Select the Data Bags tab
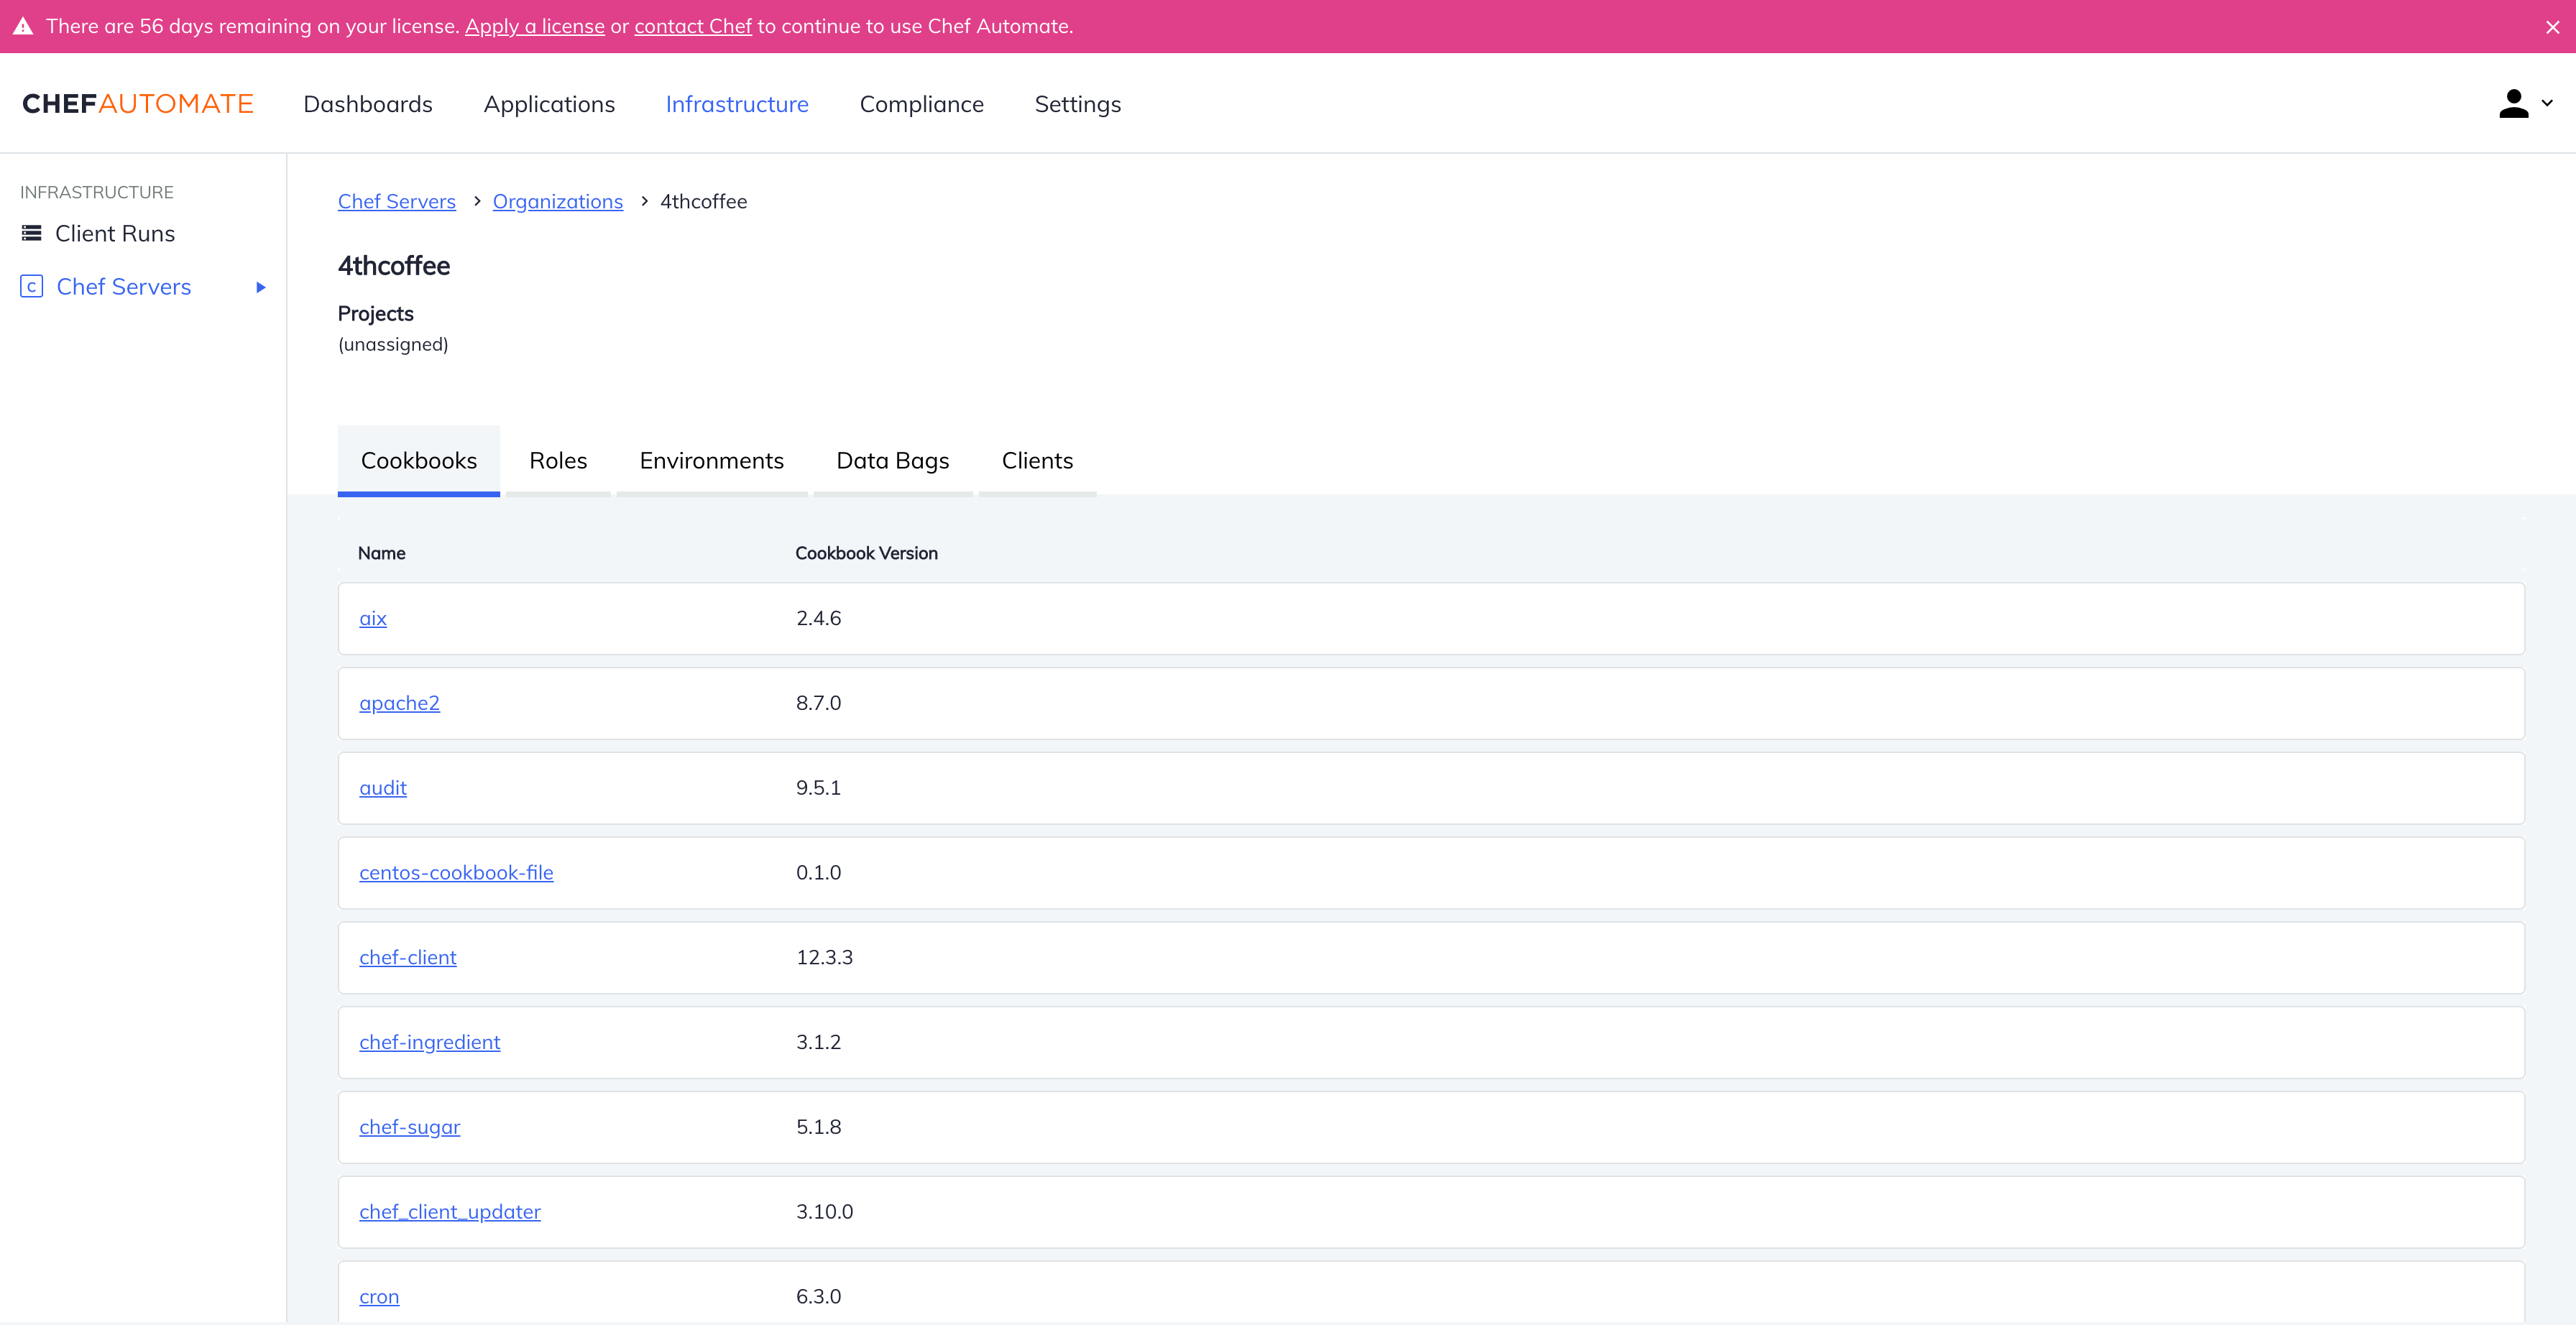Image resolution: width=2576 pixels, height=1325 pixels. point(892,460)
